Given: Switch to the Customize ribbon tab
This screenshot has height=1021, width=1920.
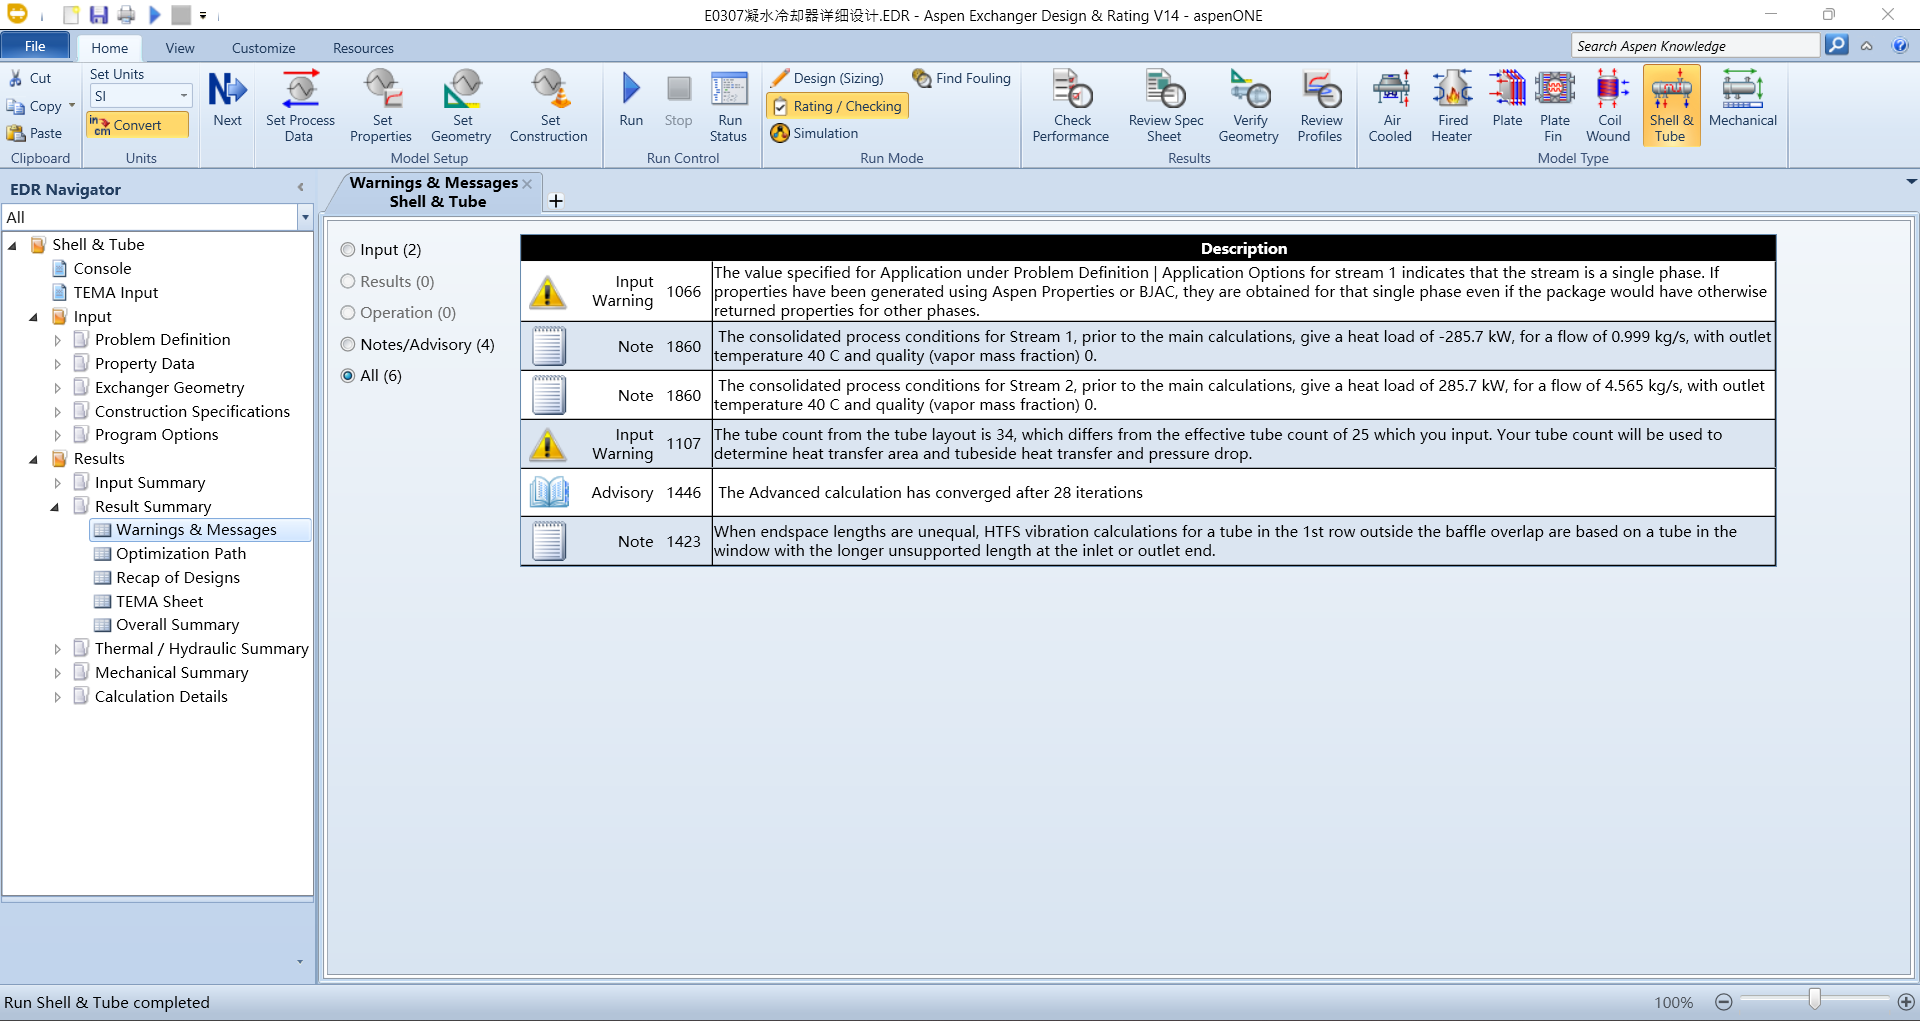Looking at the screenshot, I should point(263,48).
